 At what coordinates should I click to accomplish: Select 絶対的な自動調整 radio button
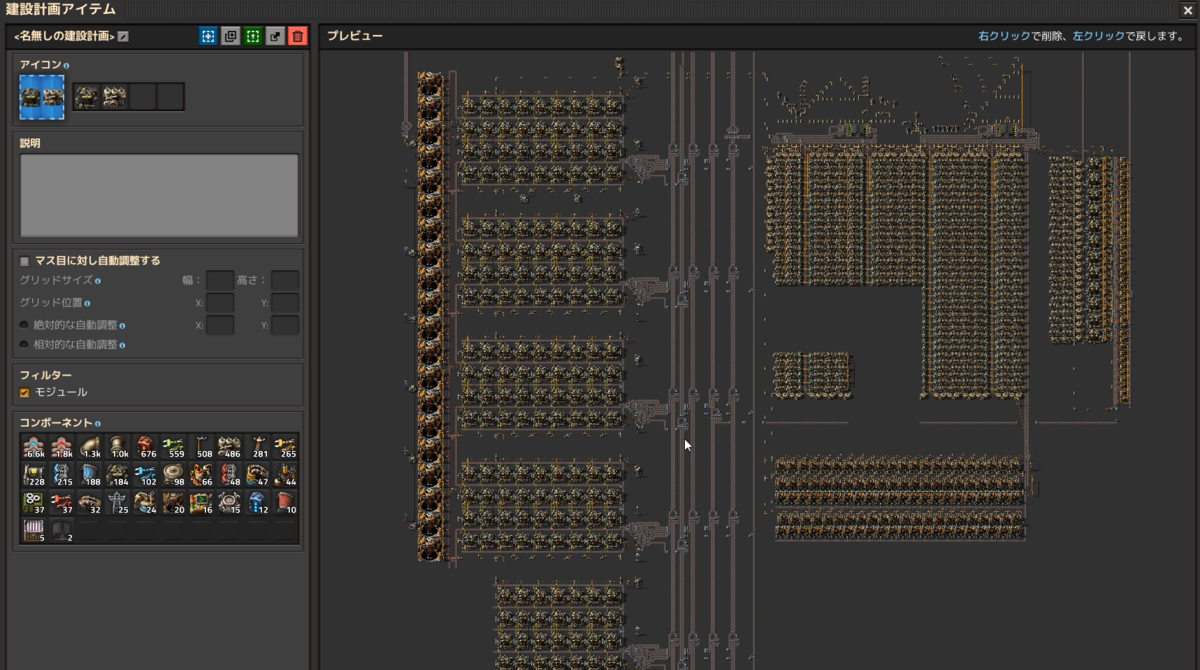[x=25, y=325]
